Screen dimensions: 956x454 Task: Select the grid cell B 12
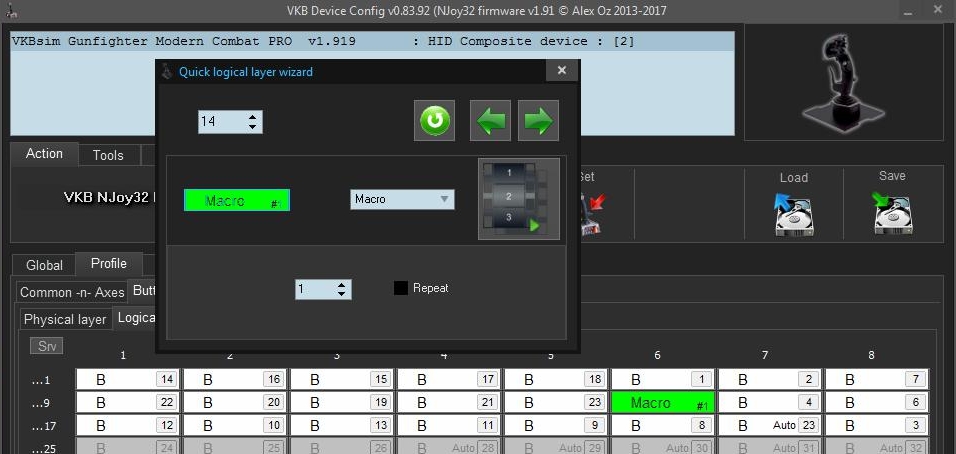127,425
